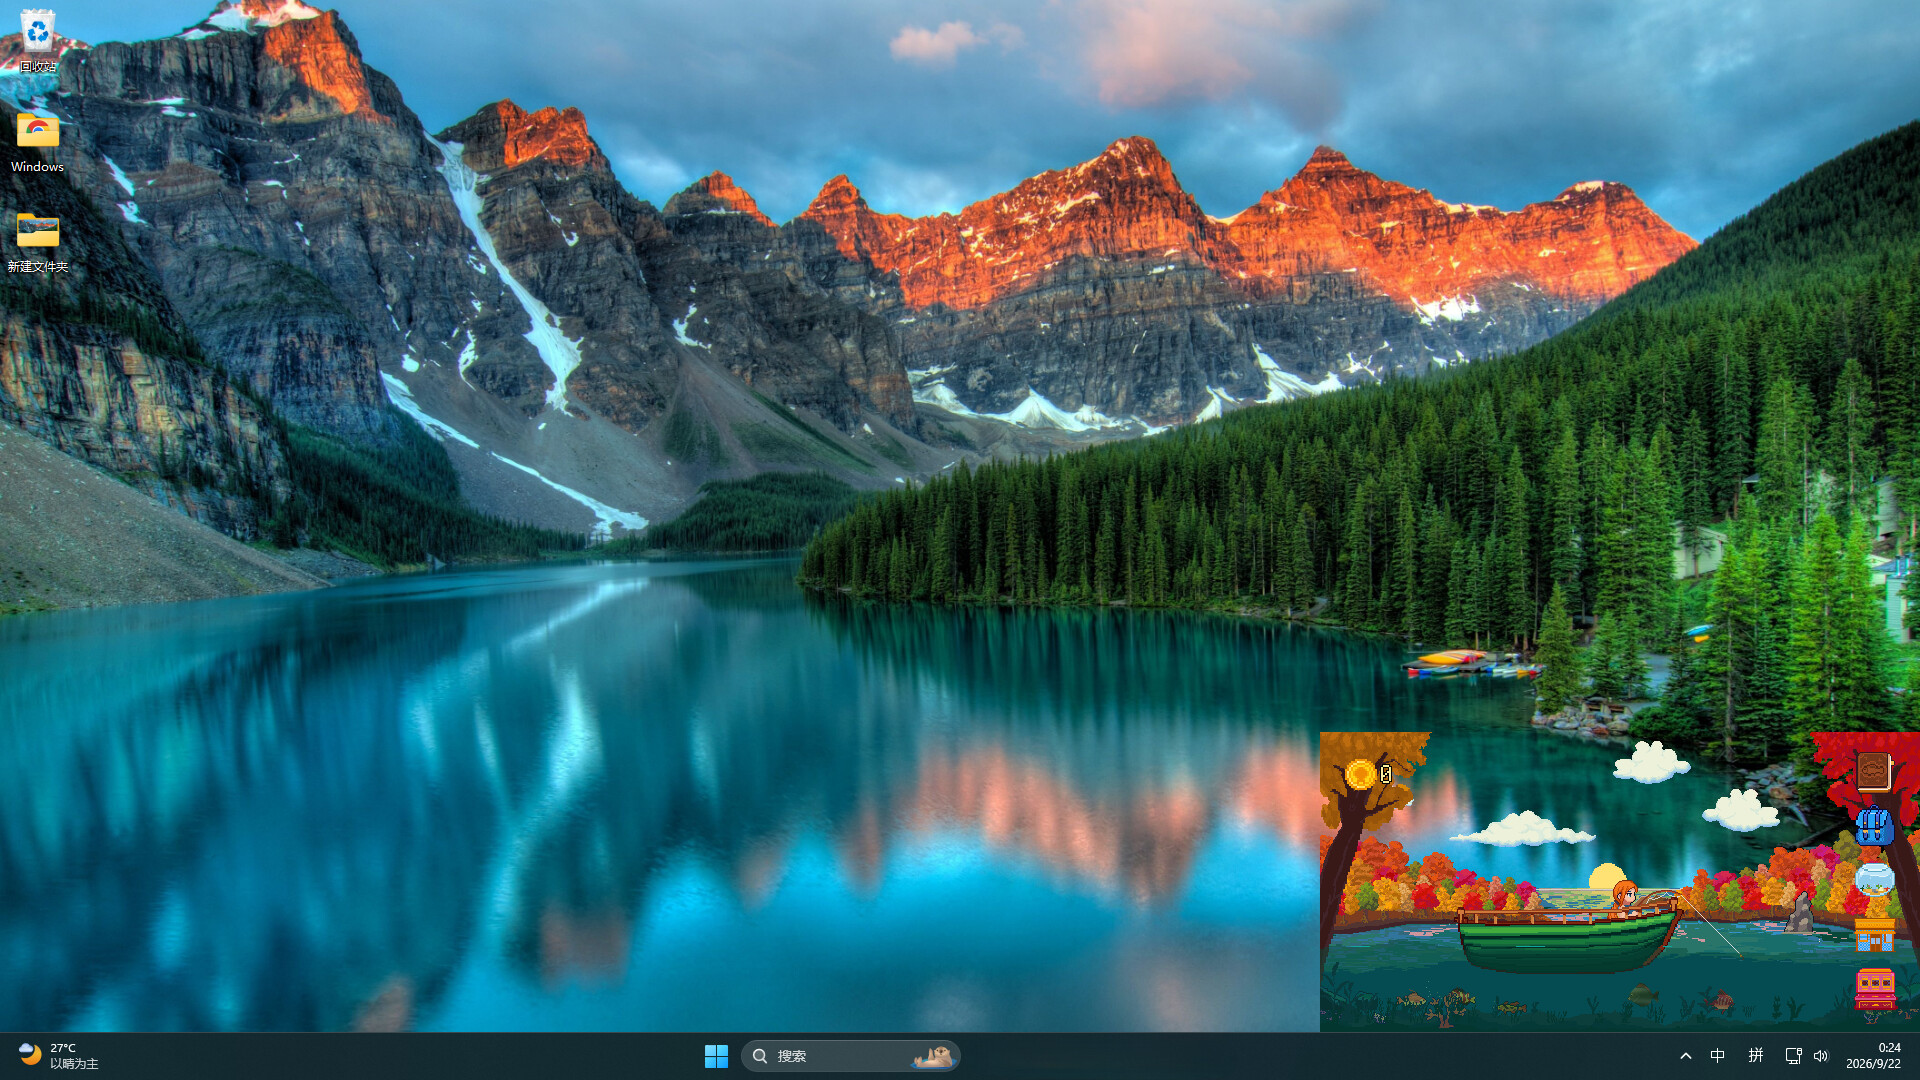Open the fishbowl aquarium icon
This screenshot has width=1920, height=1080.
(1875, 880)
